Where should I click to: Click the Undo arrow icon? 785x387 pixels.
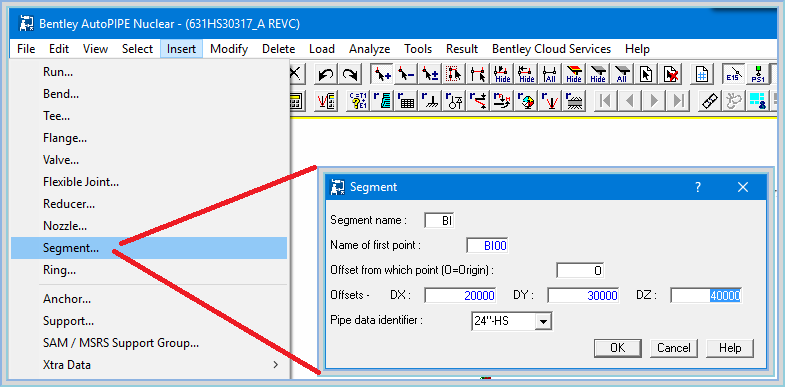(326, 75)
